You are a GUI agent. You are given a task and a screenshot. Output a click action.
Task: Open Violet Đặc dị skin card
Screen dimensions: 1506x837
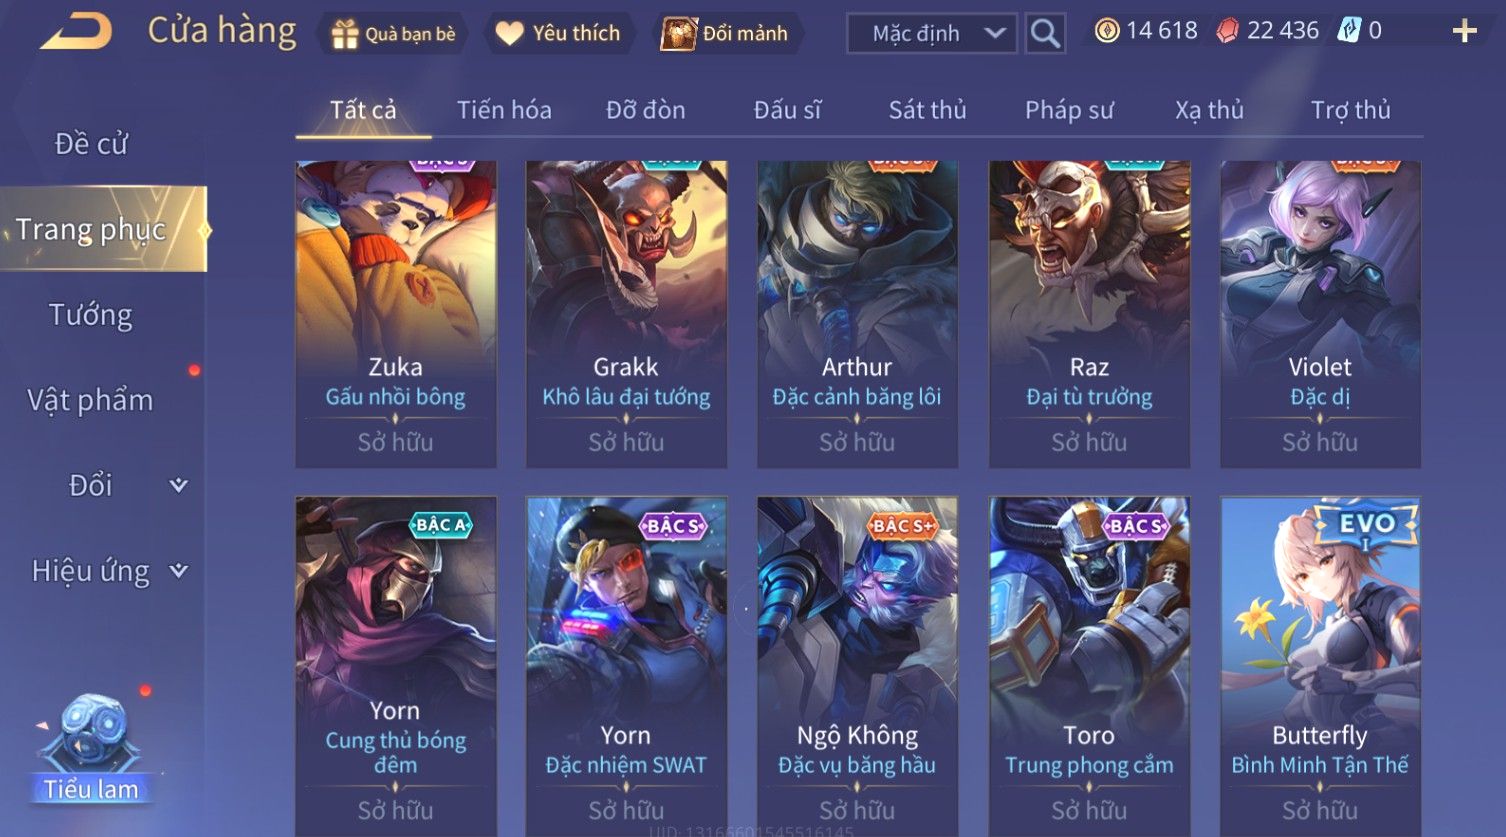tap(1320, 314)
